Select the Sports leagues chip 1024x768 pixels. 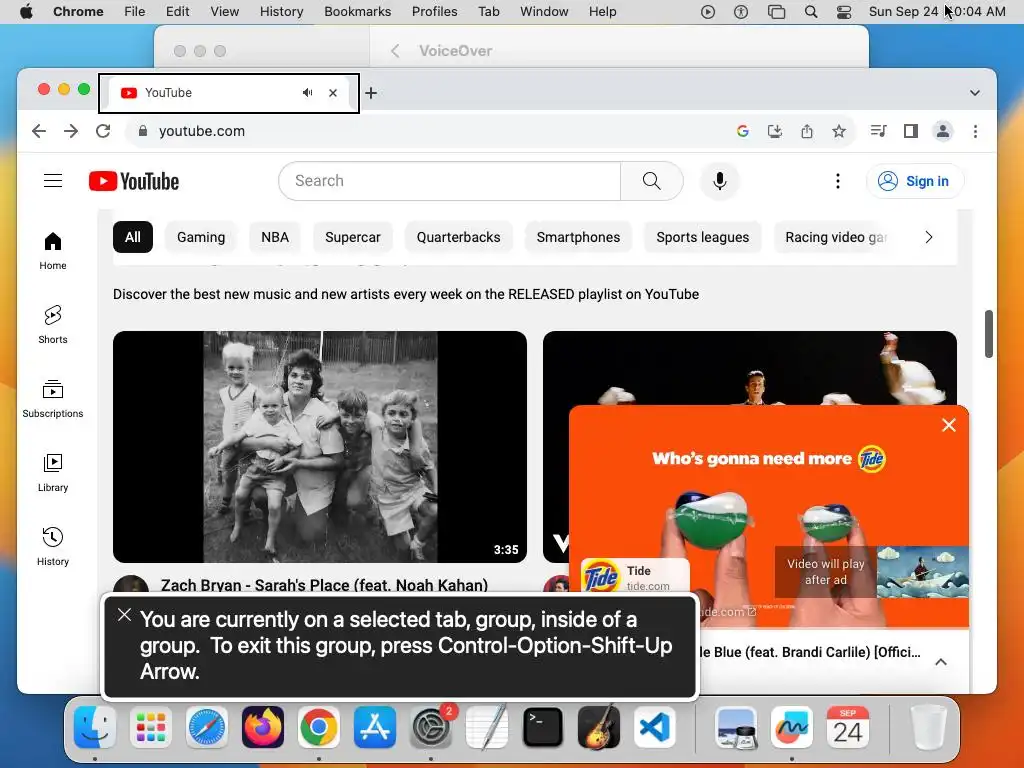coord(703,237)
